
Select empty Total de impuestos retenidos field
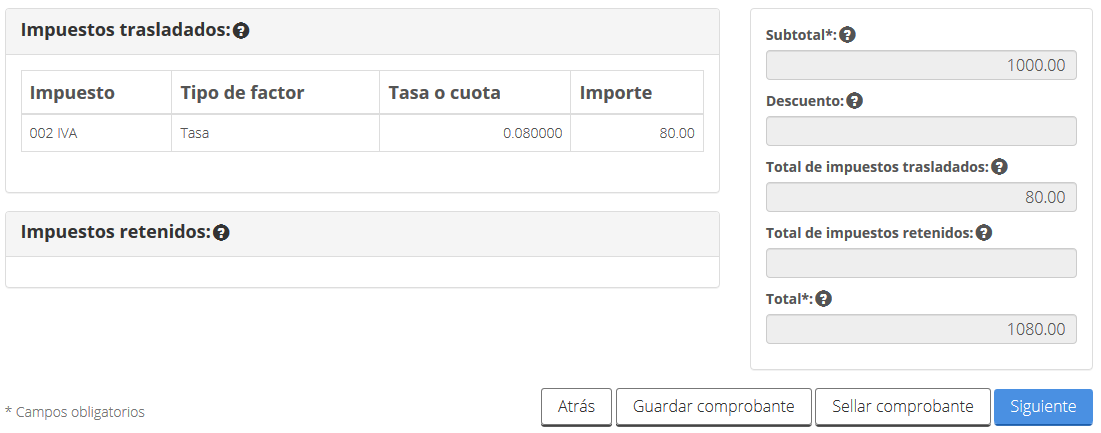coord(921,263)
